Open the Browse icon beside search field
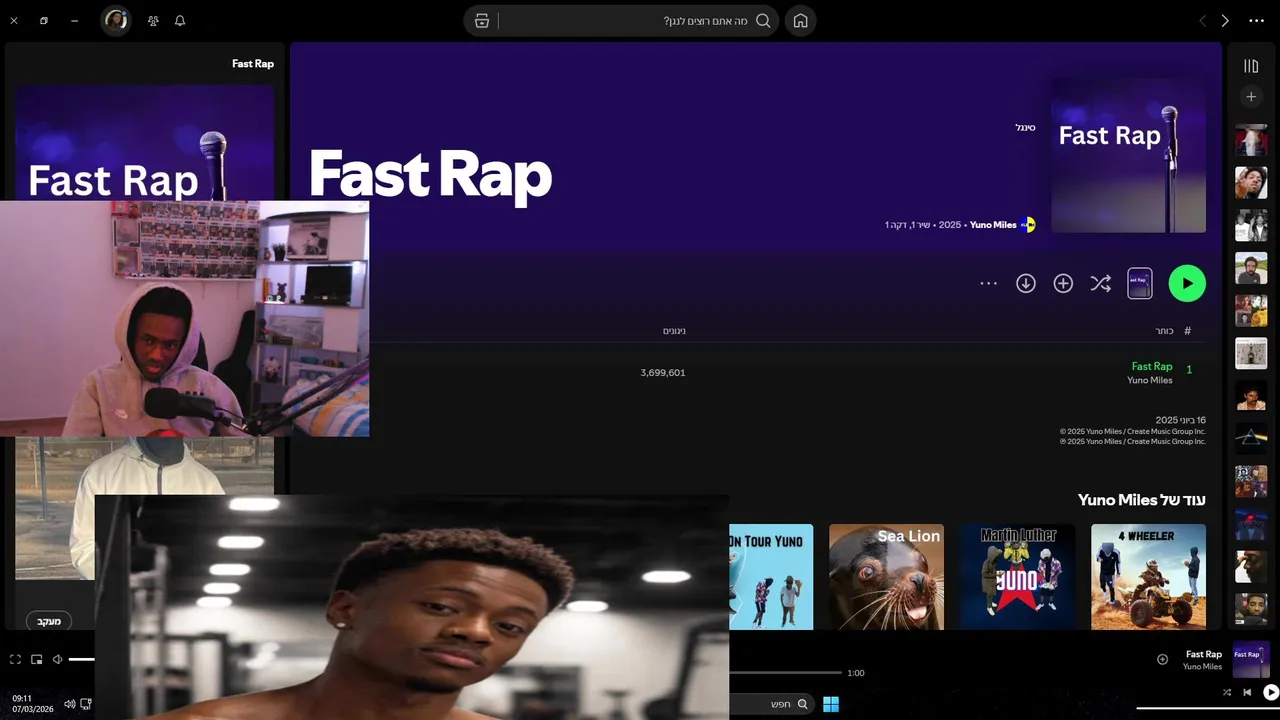This screenshot has width=1280, height=720. [482, 20]
